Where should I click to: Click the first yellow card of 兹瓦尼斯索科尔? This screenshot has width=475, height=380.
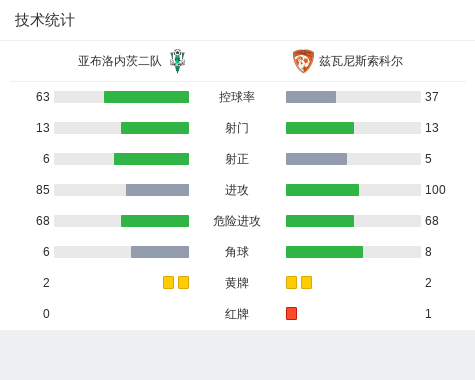291,282
